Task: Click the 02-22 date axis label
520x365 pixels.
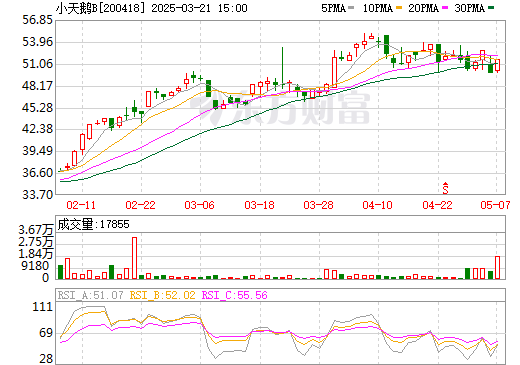Action: tap(140, 205)
